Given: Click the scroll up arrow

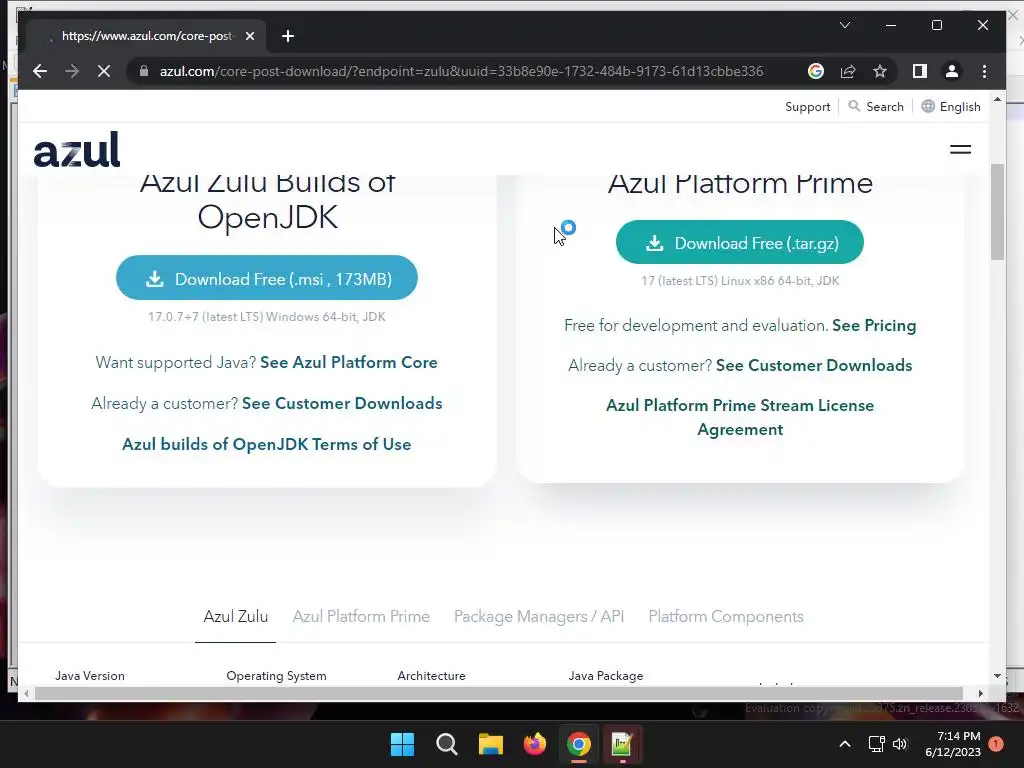Looking at the screenshot, I should point(997,99).
